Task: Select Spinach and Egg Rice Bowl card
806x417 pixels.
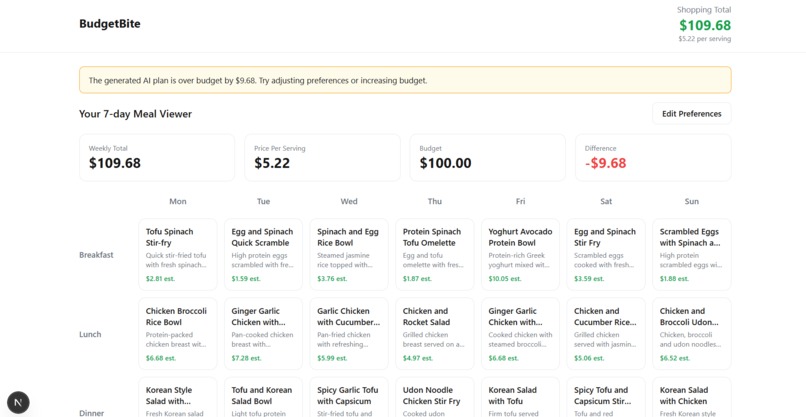Action: click(x=349, y=255)
